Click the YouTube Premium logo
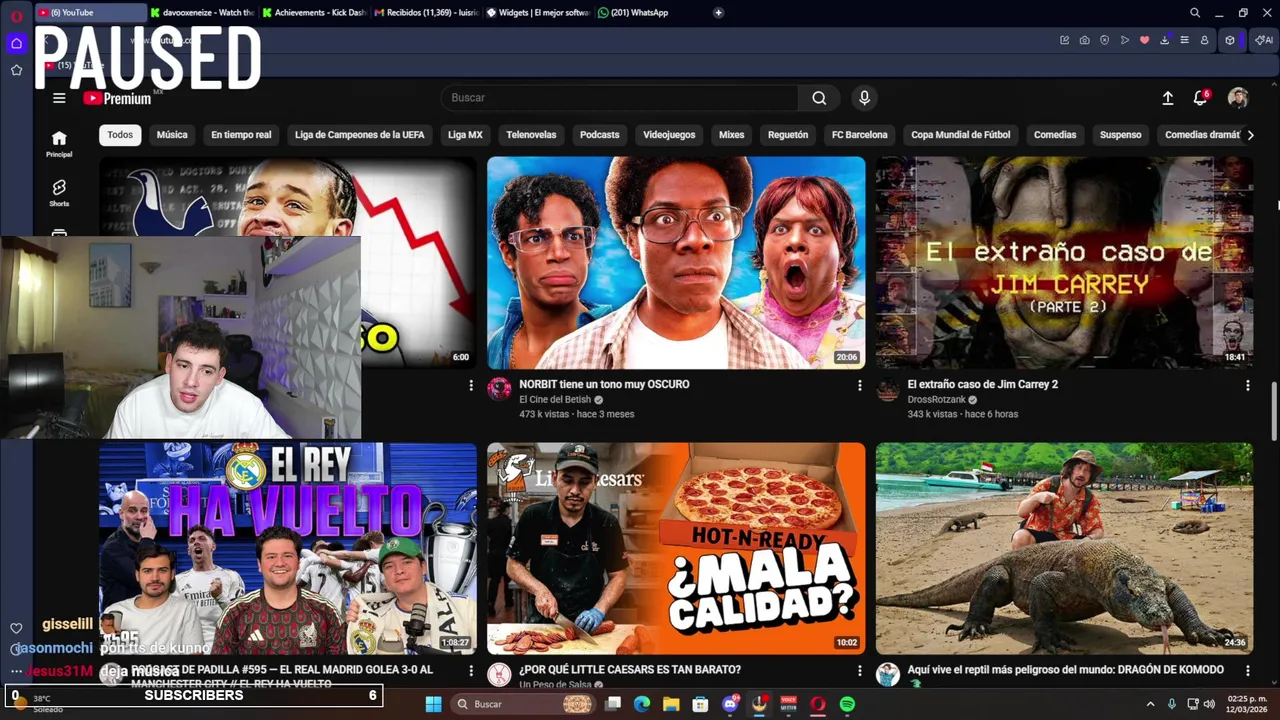Image resolution: width=1280 pixels, height=720 pixels. pos(117,98)
